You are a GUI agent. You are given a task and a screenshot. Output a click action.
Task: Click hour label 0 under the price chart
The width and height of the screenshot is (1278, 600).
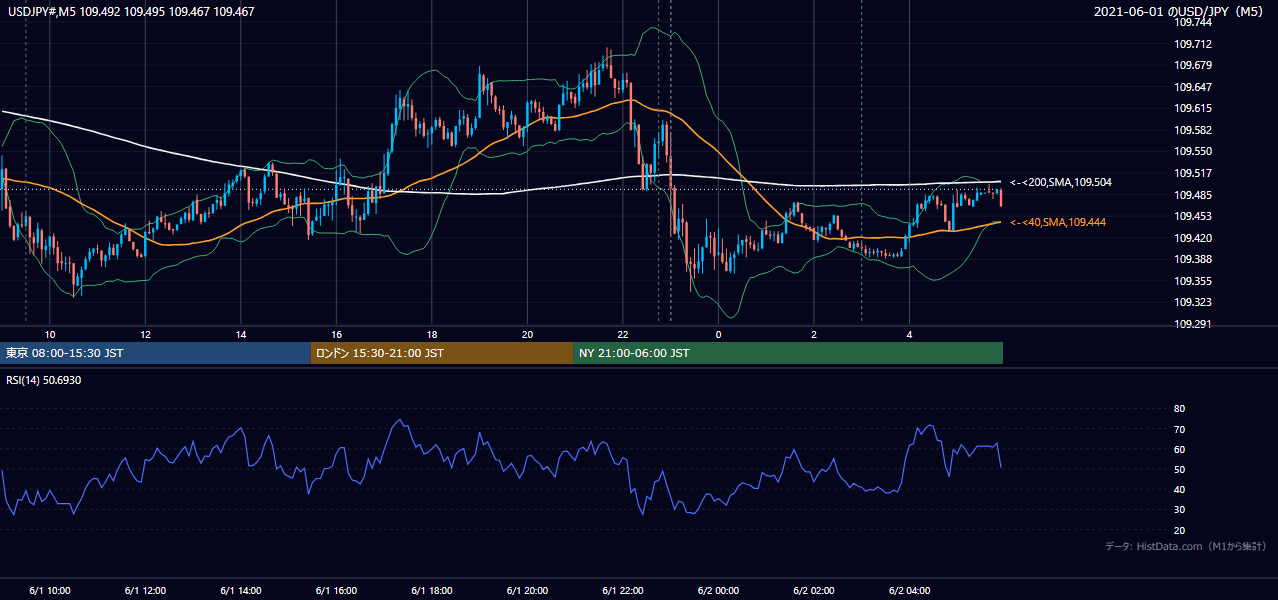tap(718, 334)
